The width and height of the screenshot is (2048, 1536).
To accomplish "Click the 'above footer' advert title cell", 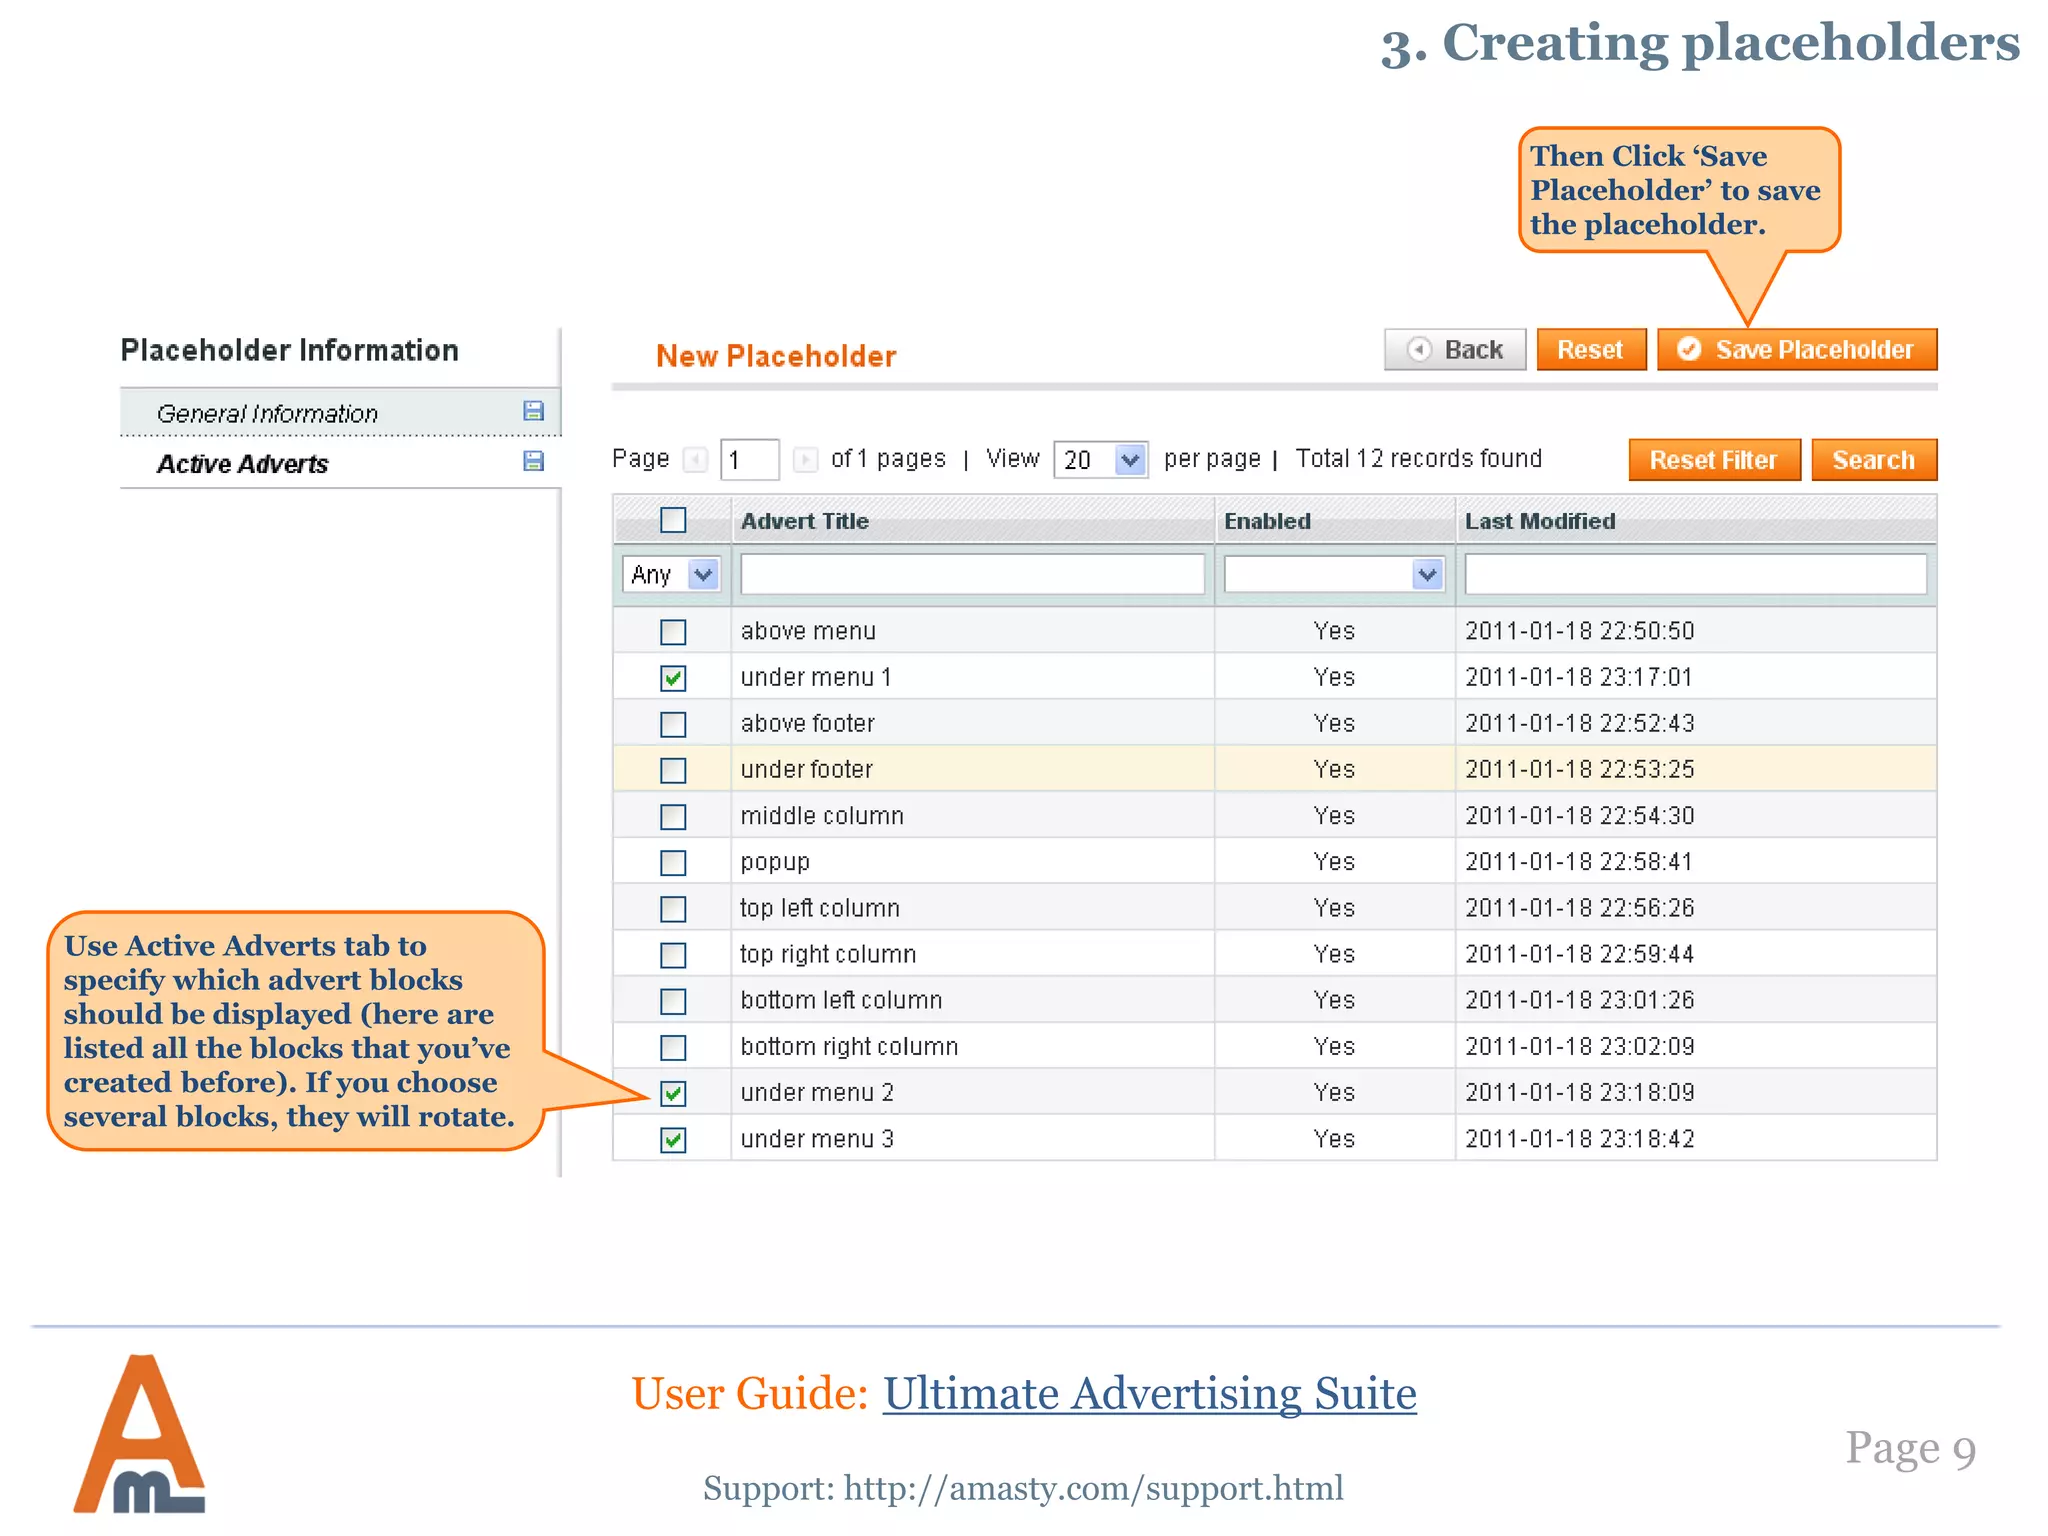I will pos(972,723).
